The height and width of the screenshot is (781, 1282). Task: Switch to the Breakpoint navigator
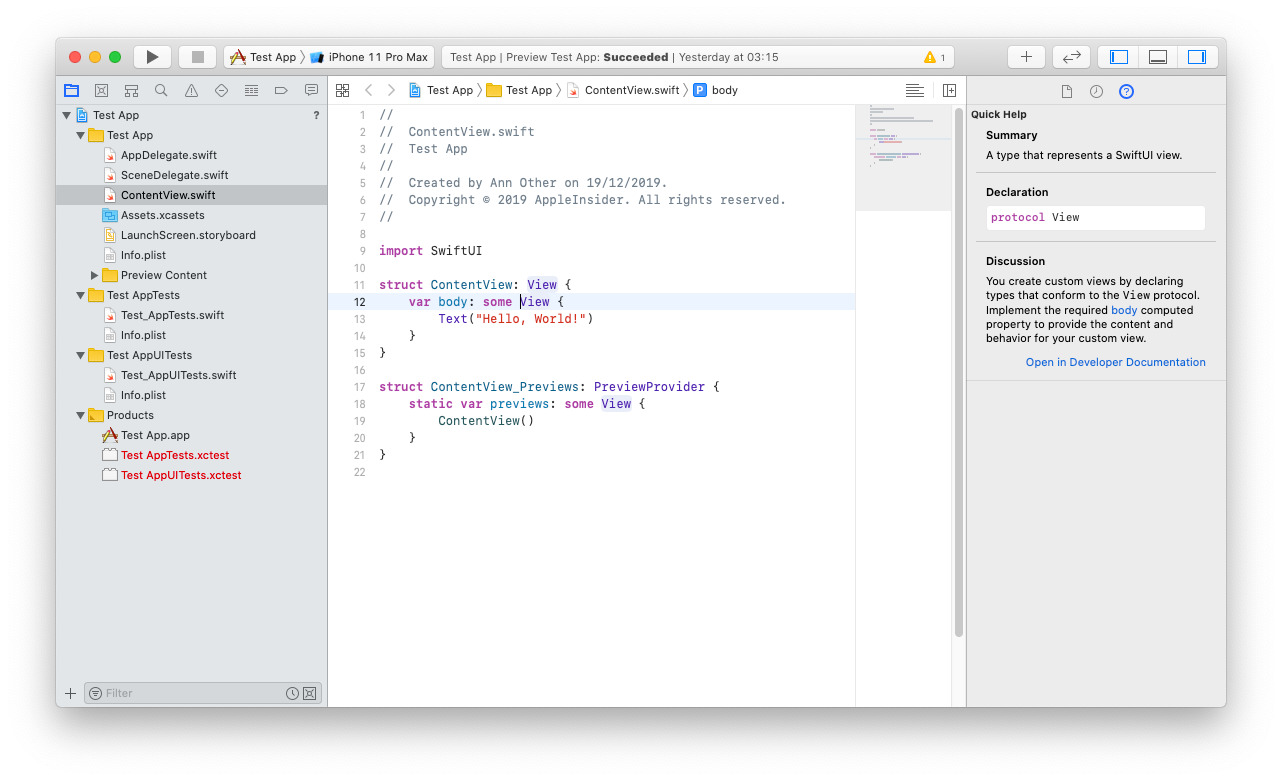point(281,90)
